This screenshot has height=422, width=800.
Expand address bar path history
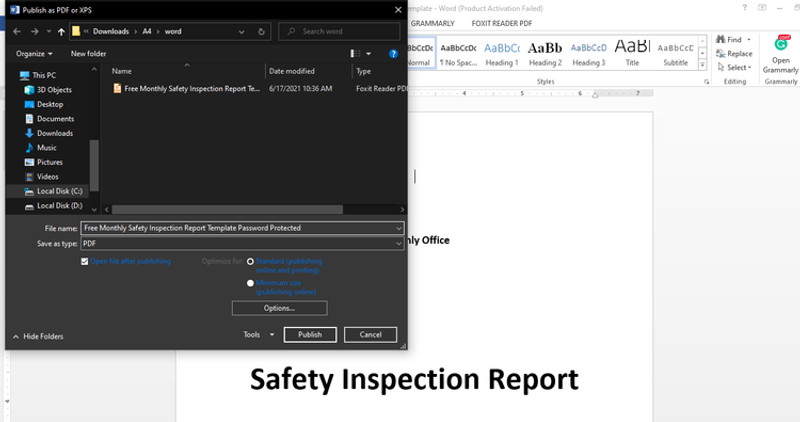click(241, 32)
